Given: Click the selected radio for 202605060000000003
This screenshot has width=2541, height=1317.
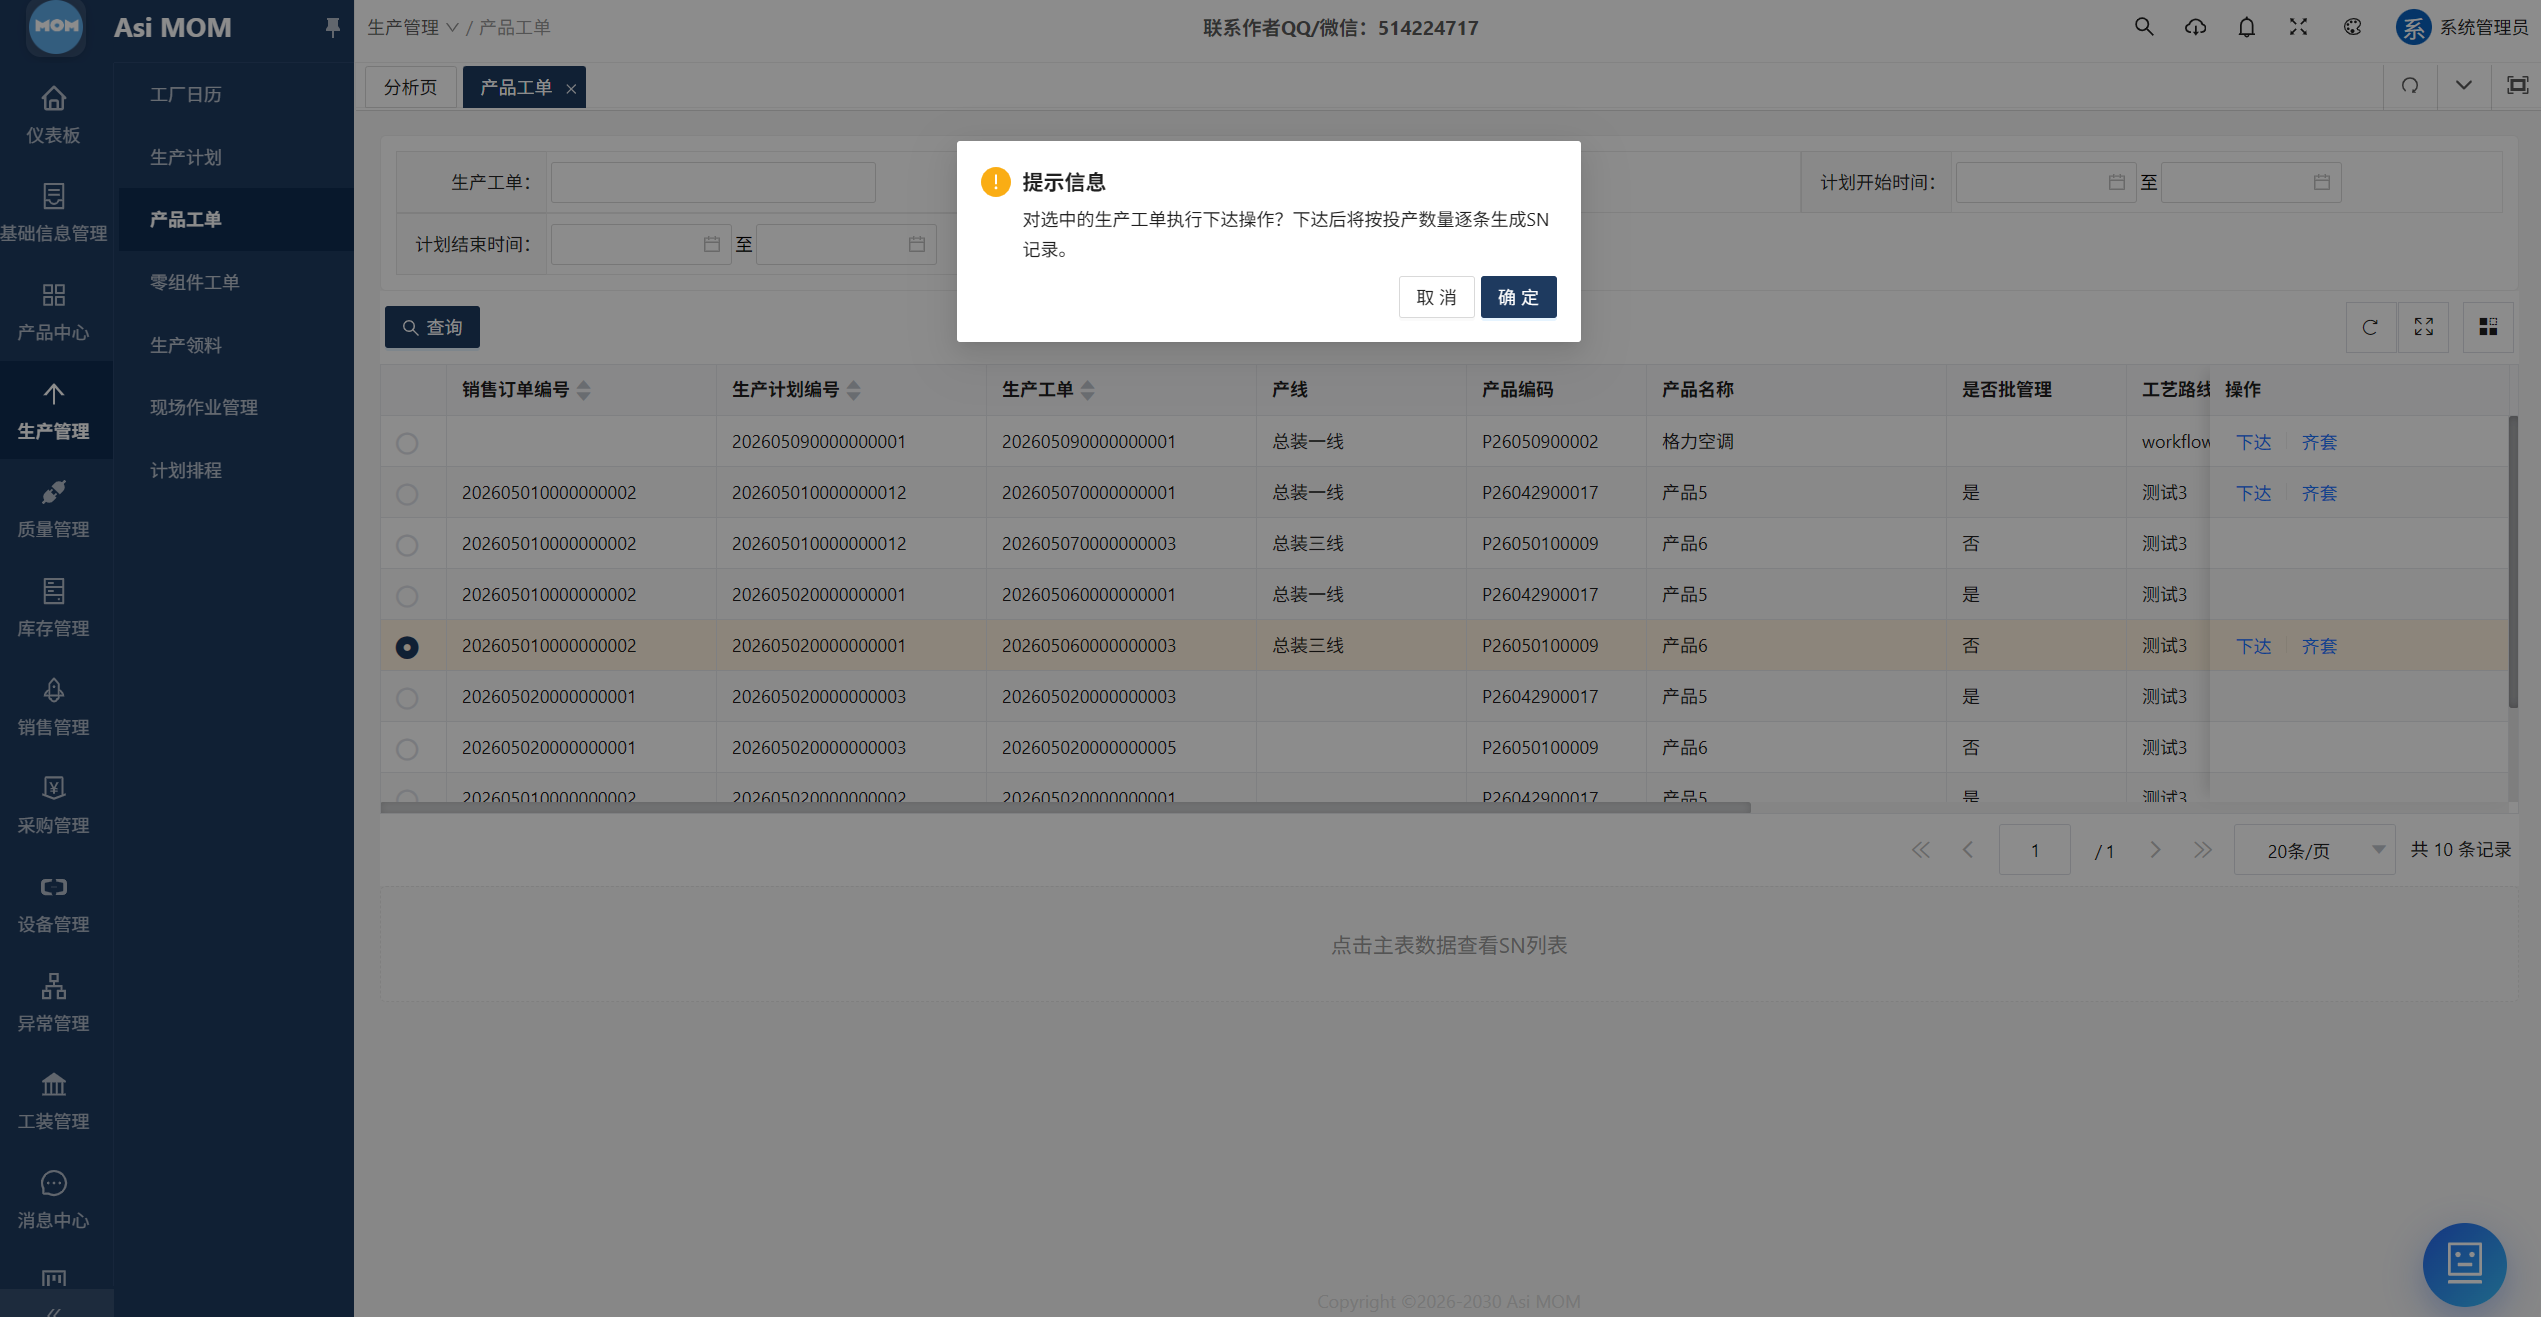Looking at the screenshot, I should 407,647.
